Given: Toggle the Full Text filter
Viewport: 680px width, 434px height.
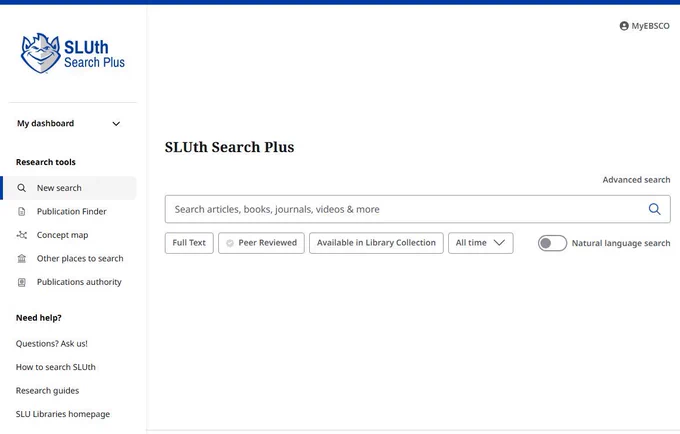Looking at the screenshot, I should 189,243.
